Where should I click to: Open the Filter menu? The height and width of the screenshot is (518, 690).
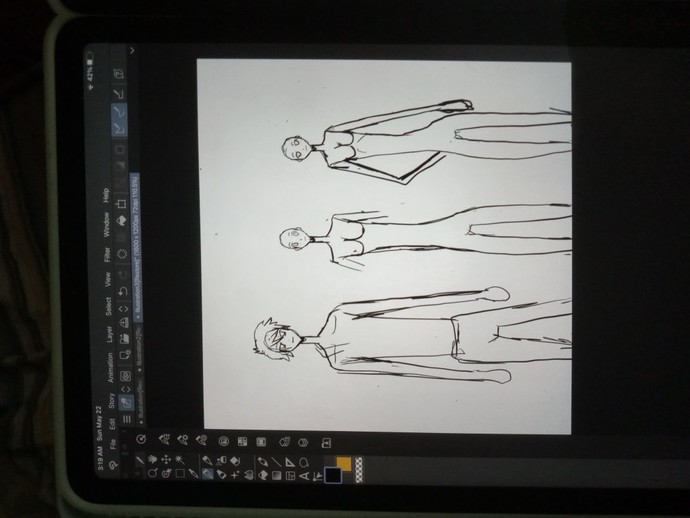point(107,255)
